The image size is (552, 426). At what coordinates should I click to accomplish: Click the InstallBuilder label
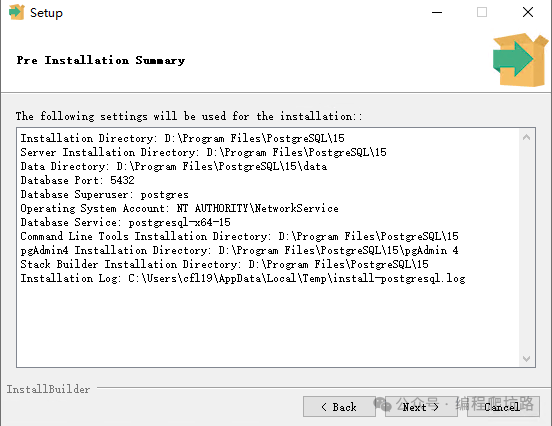49,389
